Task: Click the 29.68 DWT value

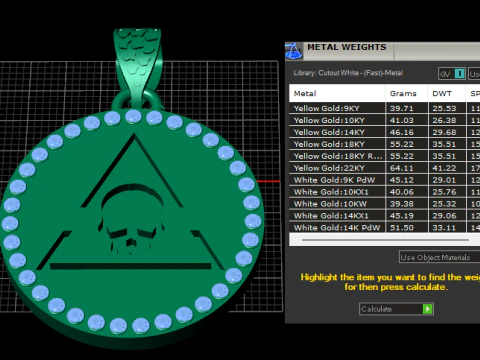Action: tap(444, 132)
